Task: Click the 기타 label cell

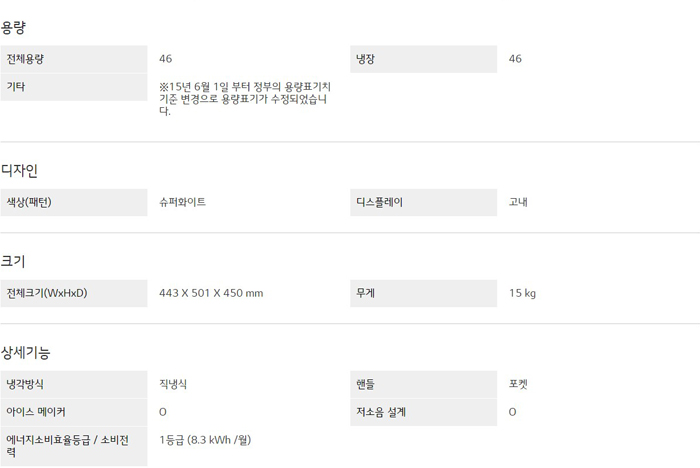Action: (x=73, y=87)
